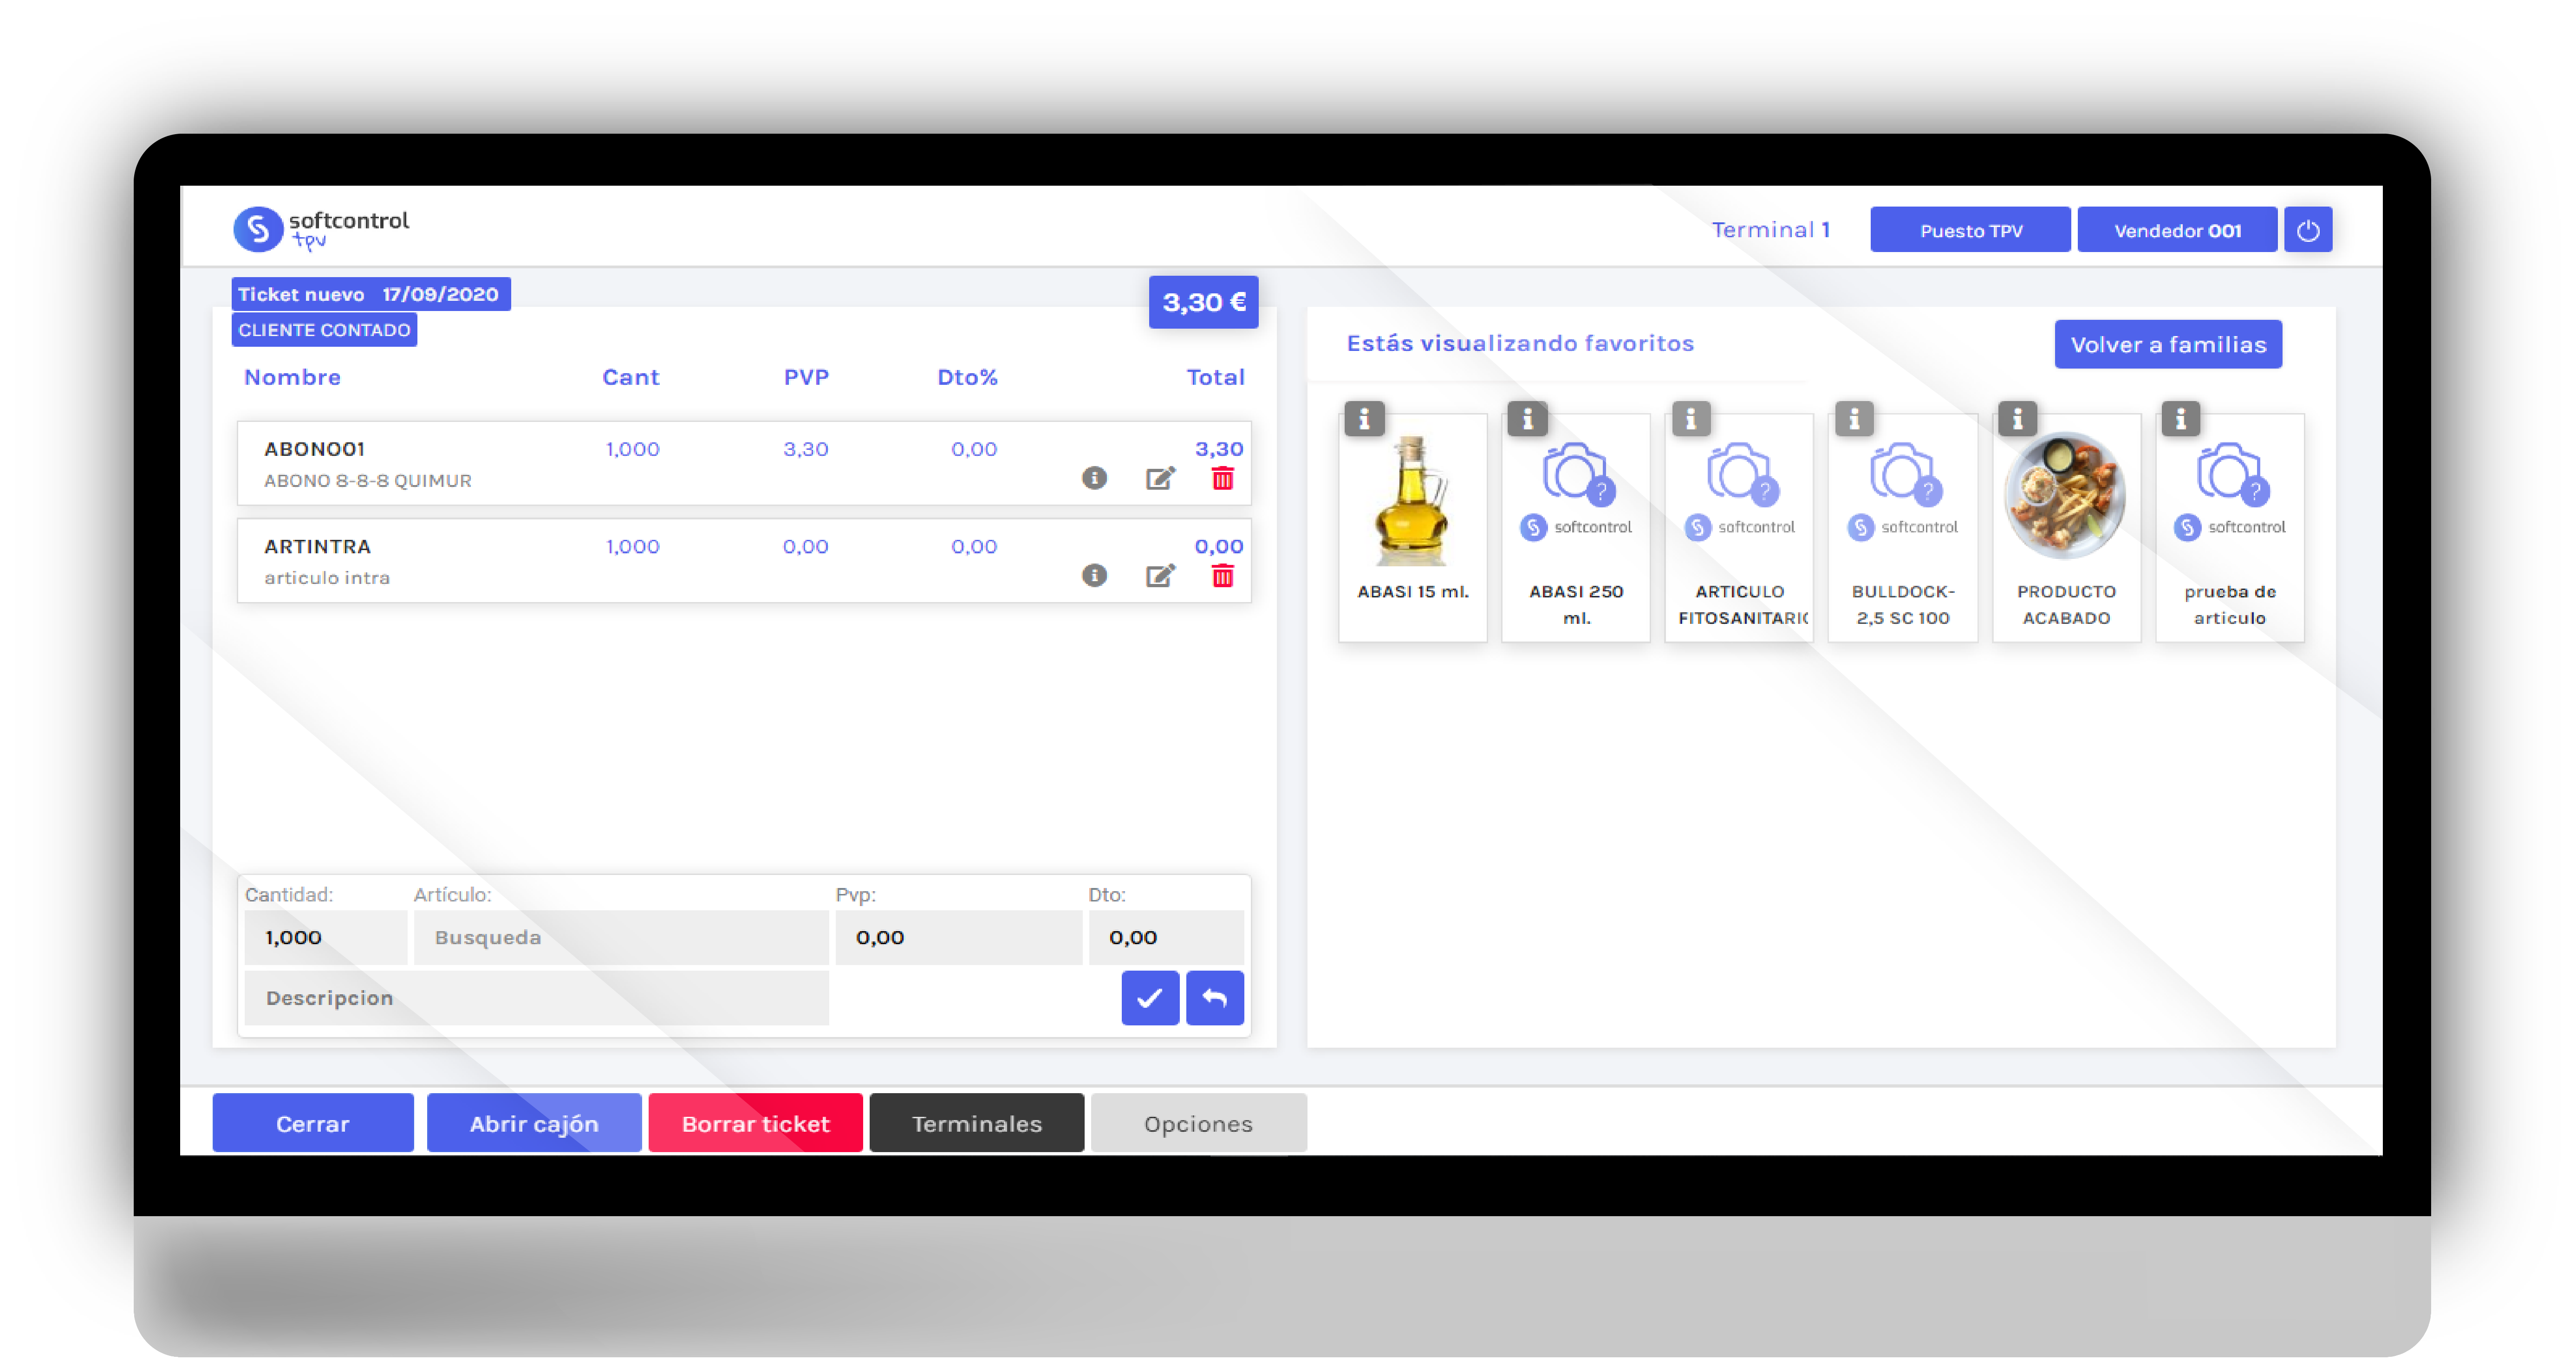Open info for ABONO01 ticket line
The image size is (2576, 1361).
(x=1094, y=478)
